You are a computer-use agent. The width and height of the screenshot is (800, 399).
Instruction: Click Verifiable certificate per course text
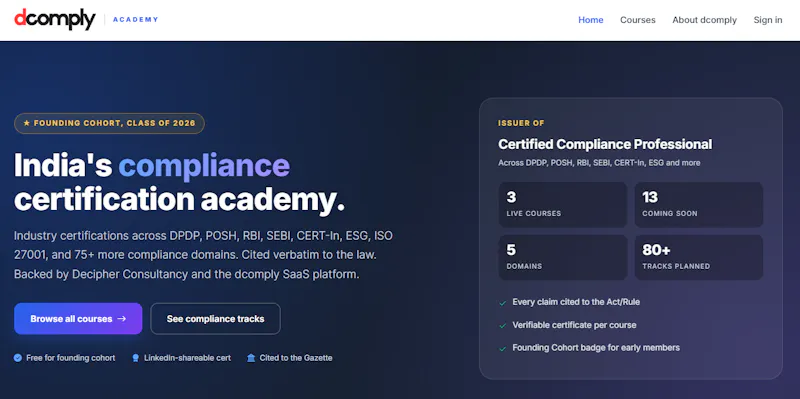pyautogui.click(x=574, y=325)
